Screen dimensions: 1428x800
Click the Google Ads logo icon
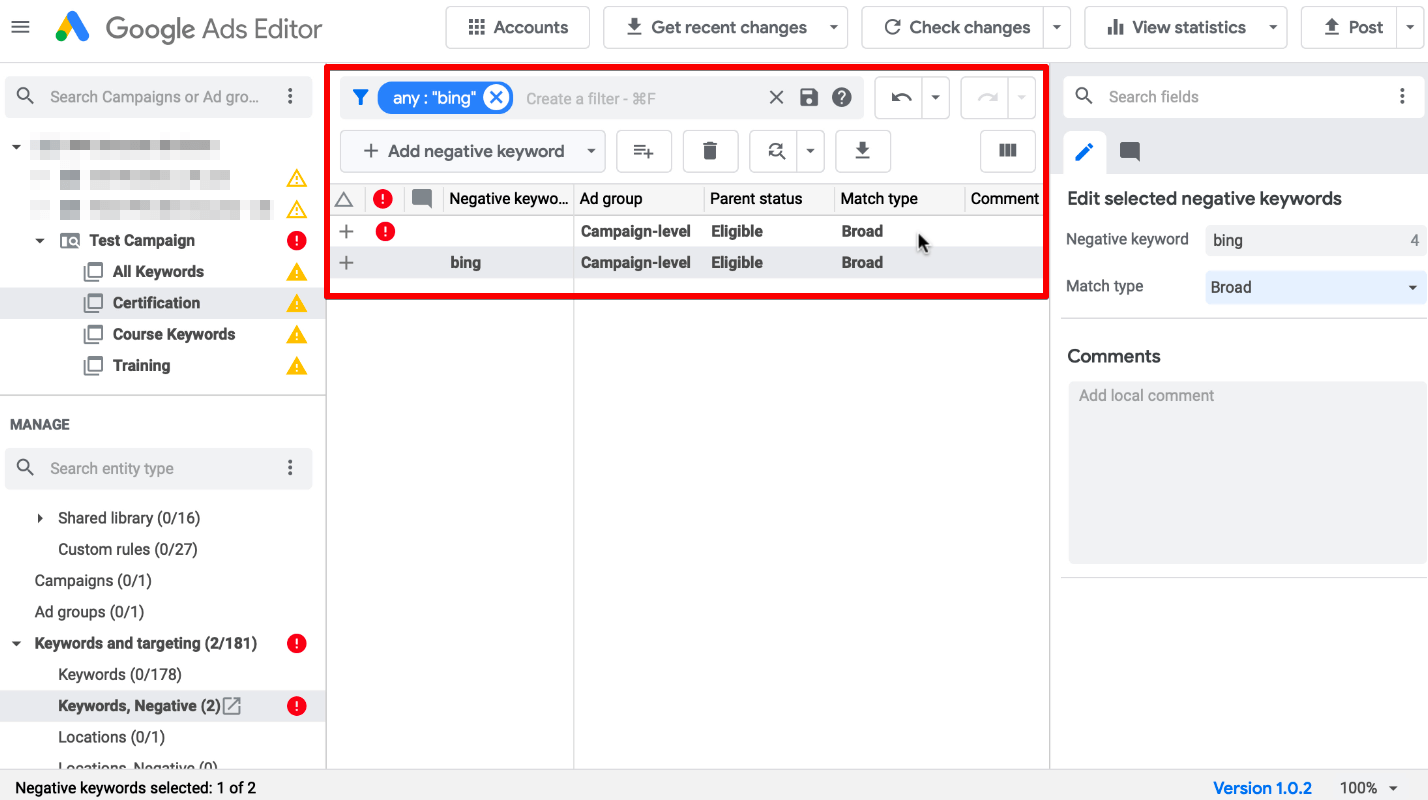coord(72,28)
